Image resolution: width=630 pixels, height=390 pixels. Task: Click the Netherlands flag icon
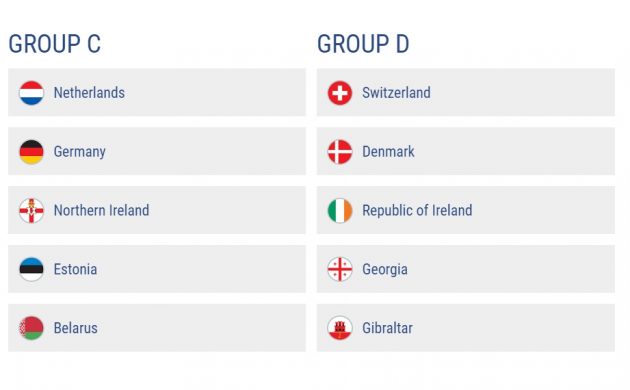coord(31,93)
